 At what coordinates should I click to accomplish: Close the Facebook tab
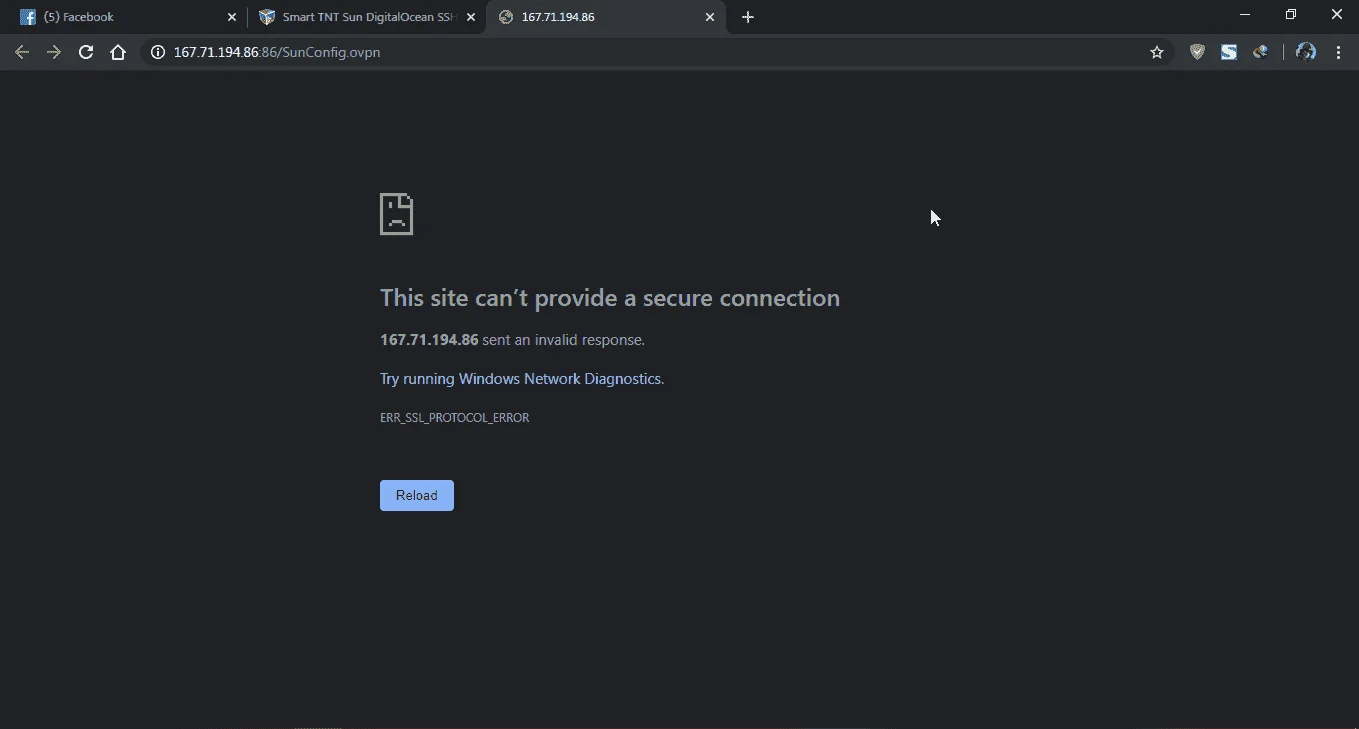(232, 17)
